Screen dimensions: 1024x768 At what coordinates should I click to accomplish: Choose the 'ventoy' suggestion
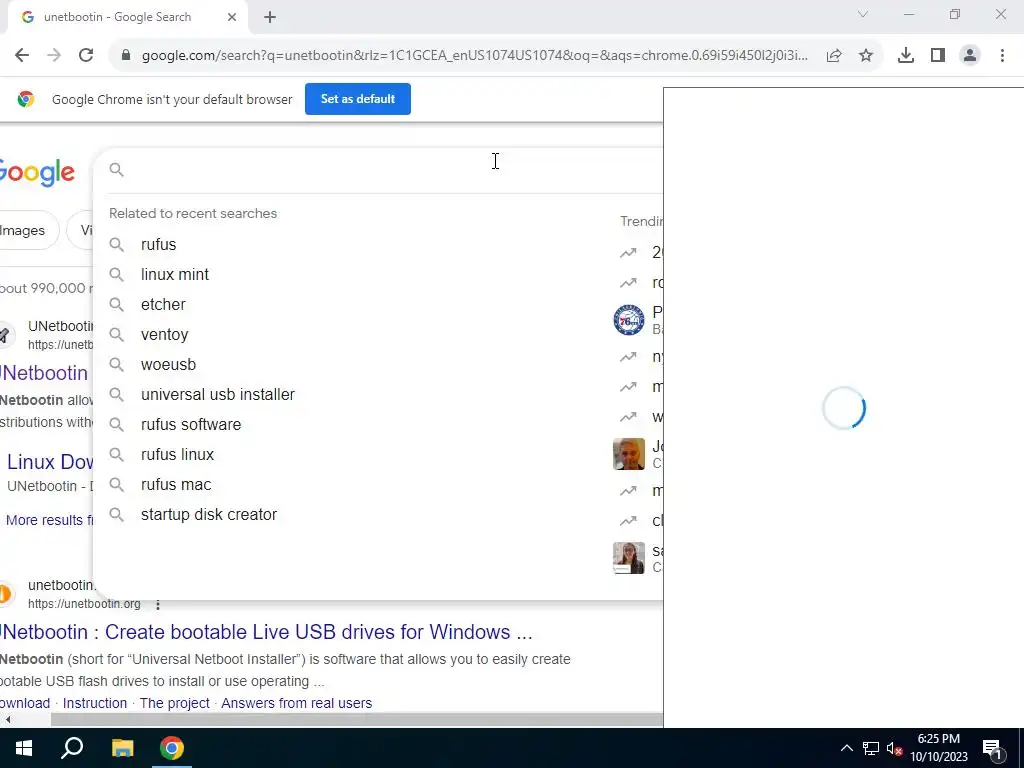click(165, 334)
